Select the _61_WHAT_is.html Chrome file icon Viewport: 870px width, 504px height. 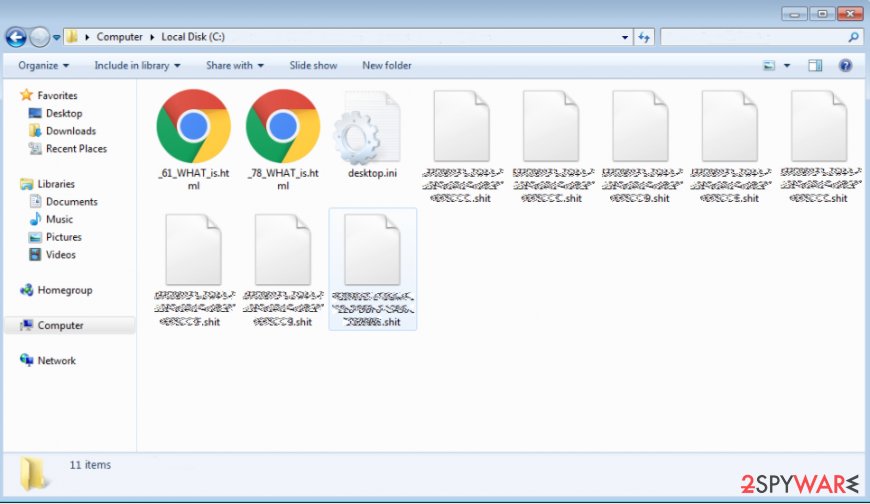(193, 126)
